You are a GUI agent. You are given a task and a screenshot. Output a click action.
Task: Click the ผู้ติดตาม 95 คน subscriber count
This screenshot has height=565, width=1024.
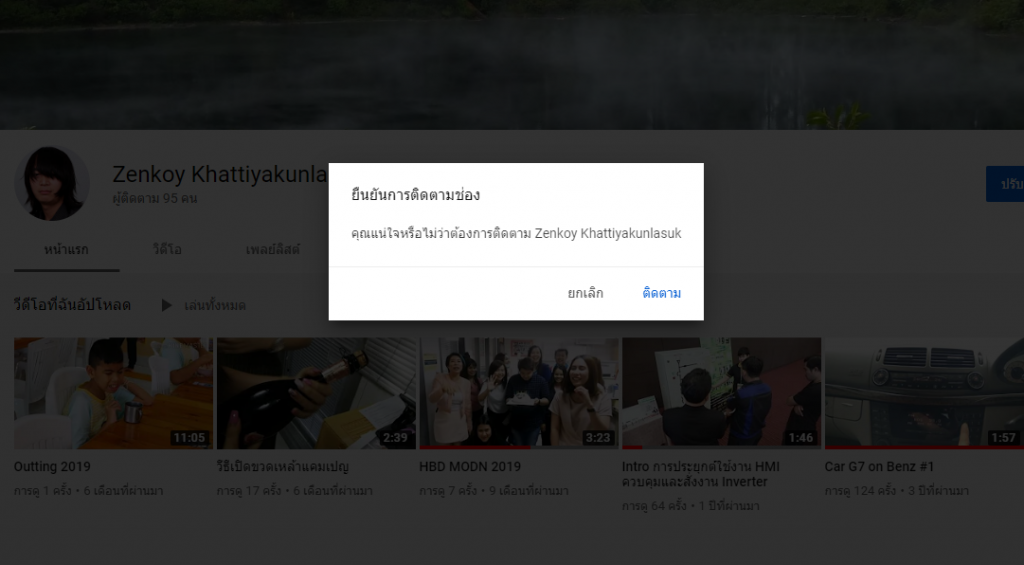(x=155, y=198)
